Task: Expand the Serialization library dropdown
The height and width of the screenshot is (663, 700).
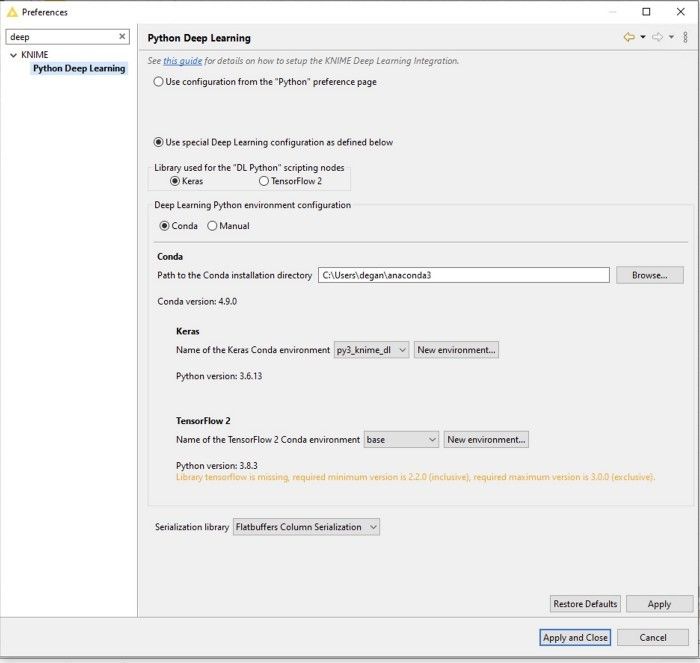Action: pyautogui.click(x=306, y=526)
